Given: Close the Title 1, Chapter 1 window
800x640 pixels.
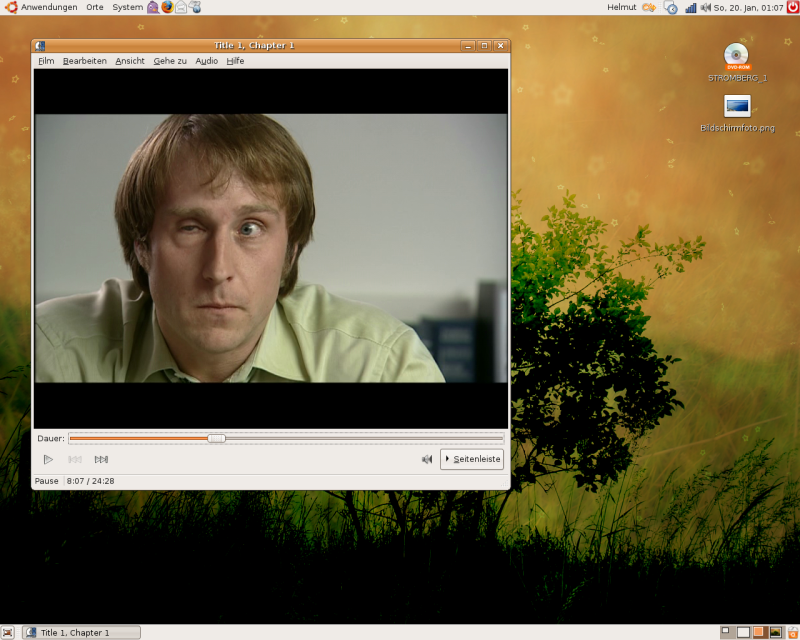Looking at the screenshot, I should [x=501, y=46].
